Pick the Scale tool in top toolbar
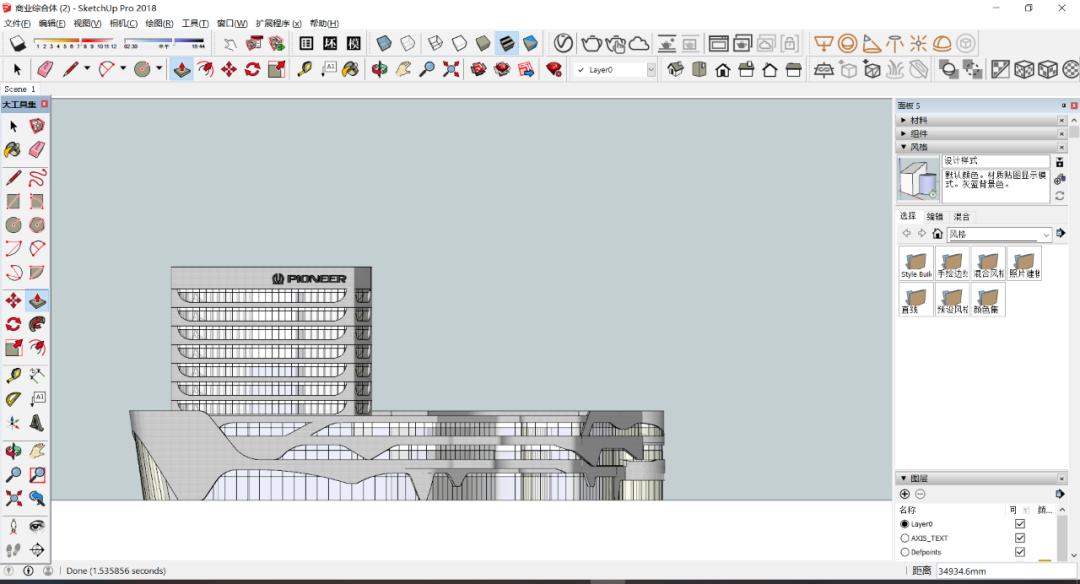Image resolution: width=1080 pixels, height=584 pixels. 276,69
